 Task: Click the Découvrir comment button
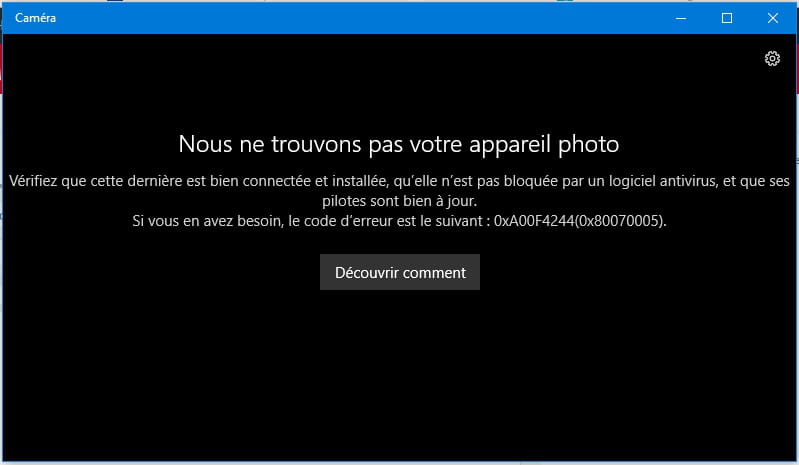click(x=400, y=272)
